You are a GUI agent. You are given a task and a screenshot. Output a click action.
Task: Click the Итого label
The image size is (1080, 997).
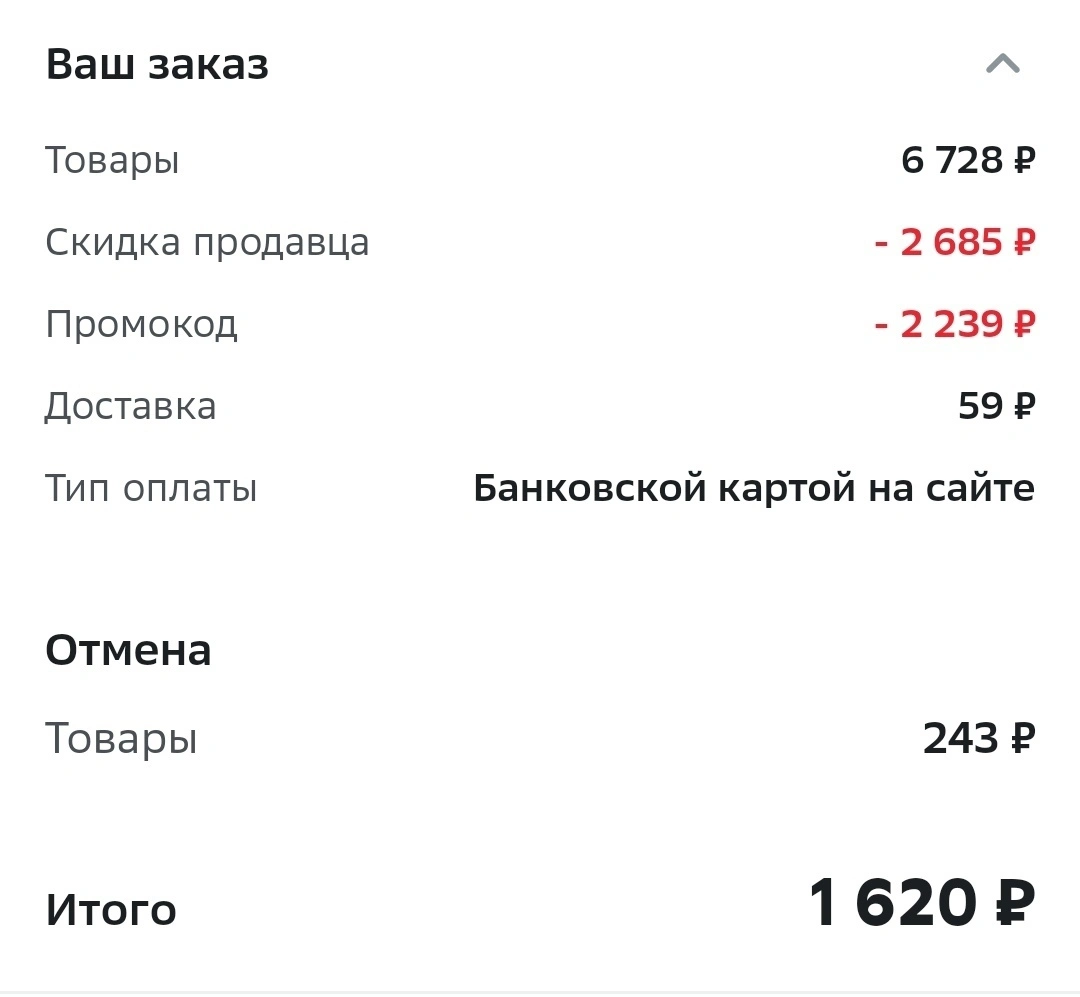pyautogui.click(x=111, y=909)
